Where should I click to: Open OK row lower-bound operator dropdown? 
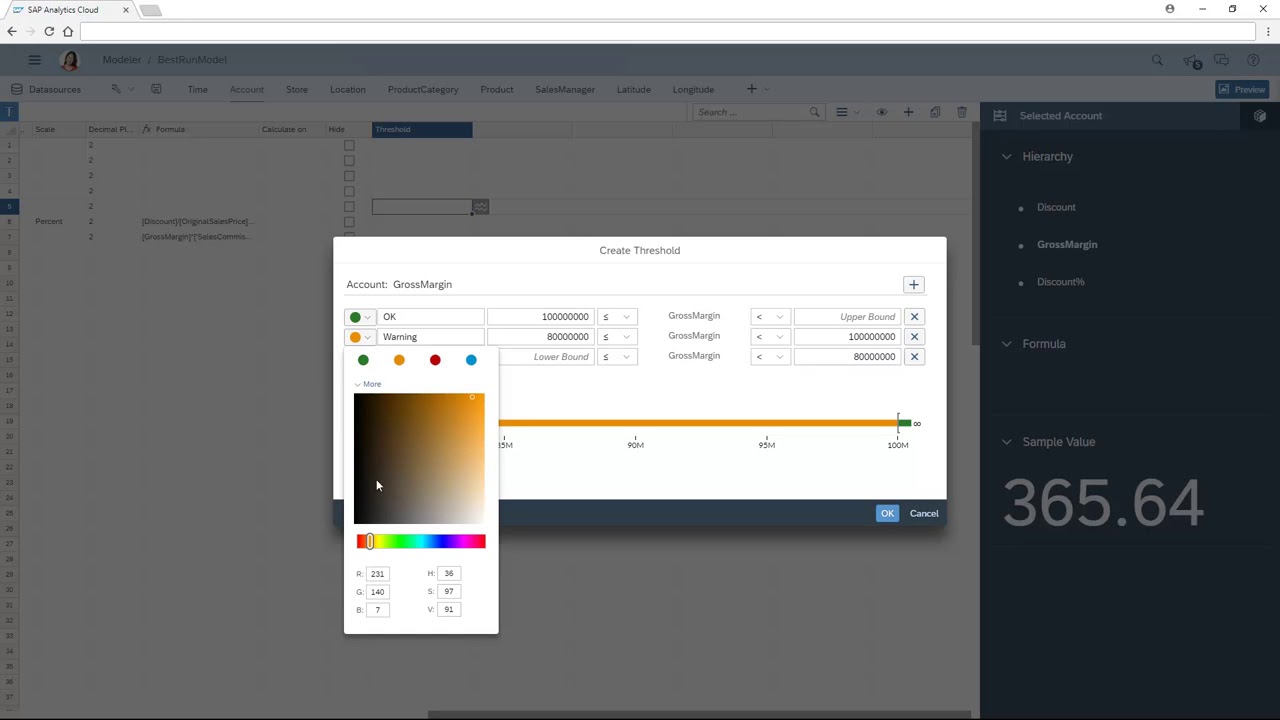coord(616,317)
